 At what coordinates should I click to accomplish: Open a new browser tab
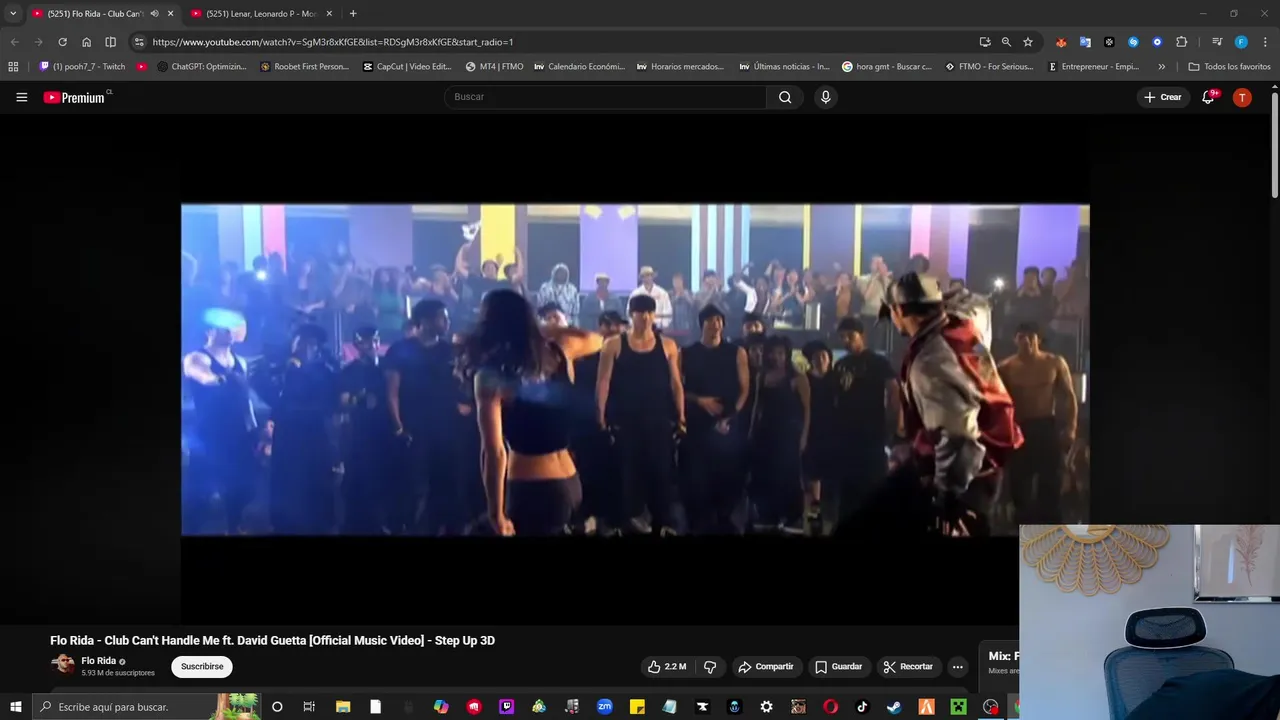353,14
